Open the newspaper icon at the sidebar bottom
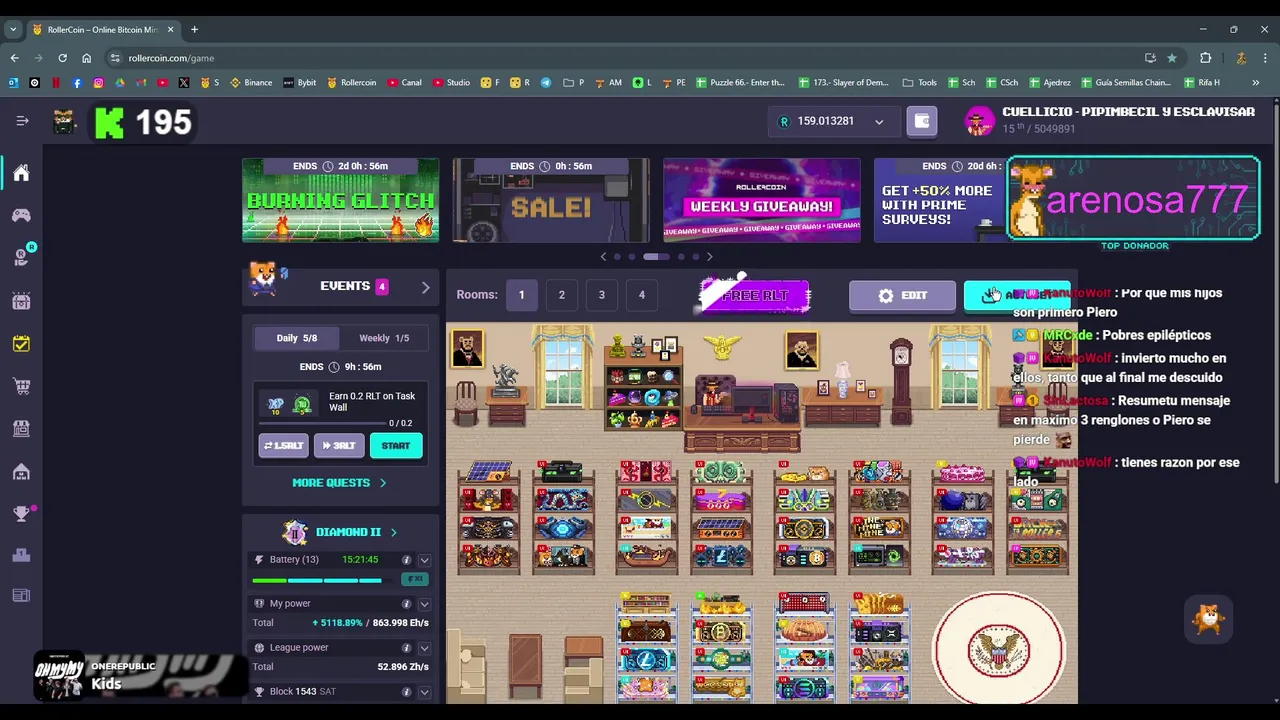Screen dimensions: 1280x720 click(x=21, y=596)
